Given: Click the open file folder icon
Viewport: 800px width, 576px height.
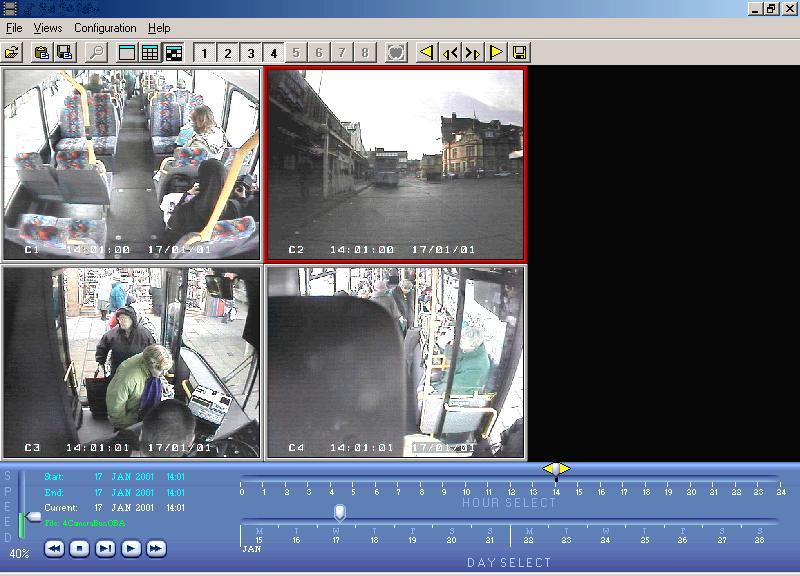Looking at the screenshot, I should pos(12,52).
